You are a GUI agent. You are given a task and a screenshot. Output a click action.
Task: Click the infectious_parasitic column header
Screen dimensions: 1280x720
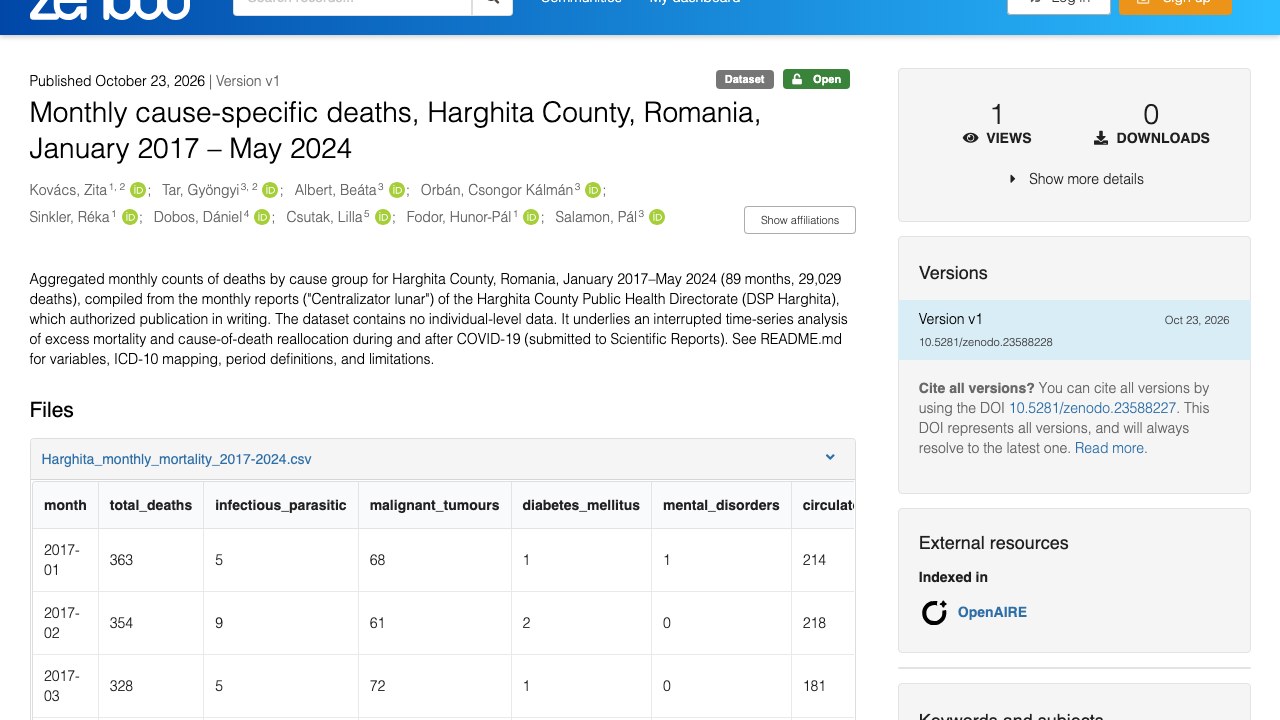[281, 505]
